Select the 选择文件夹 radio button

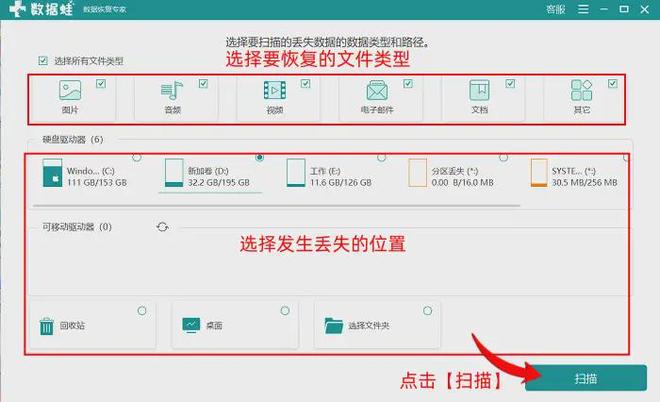coord(428,311)
